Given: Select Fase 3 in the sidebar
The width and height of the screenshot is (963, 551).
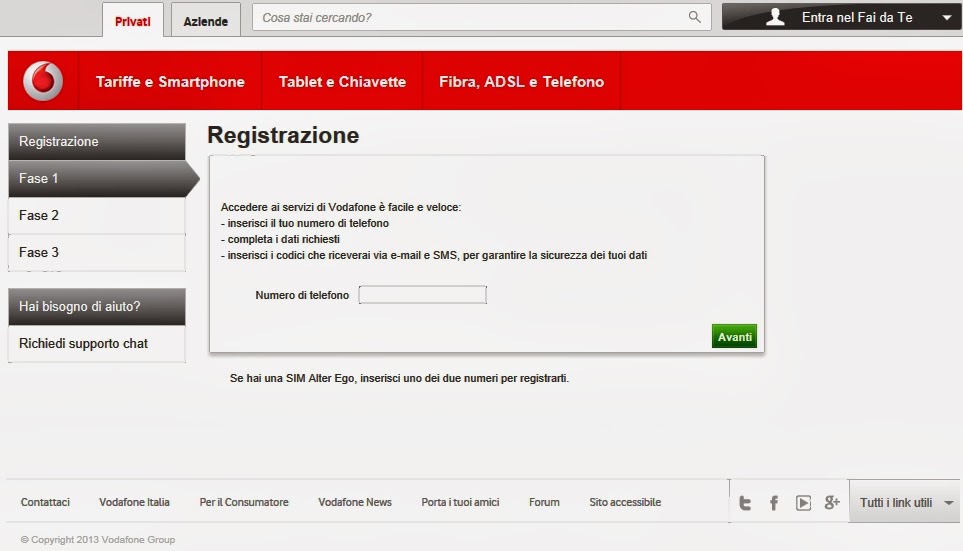Looking at the screenshot, I should tap(97, 252).
